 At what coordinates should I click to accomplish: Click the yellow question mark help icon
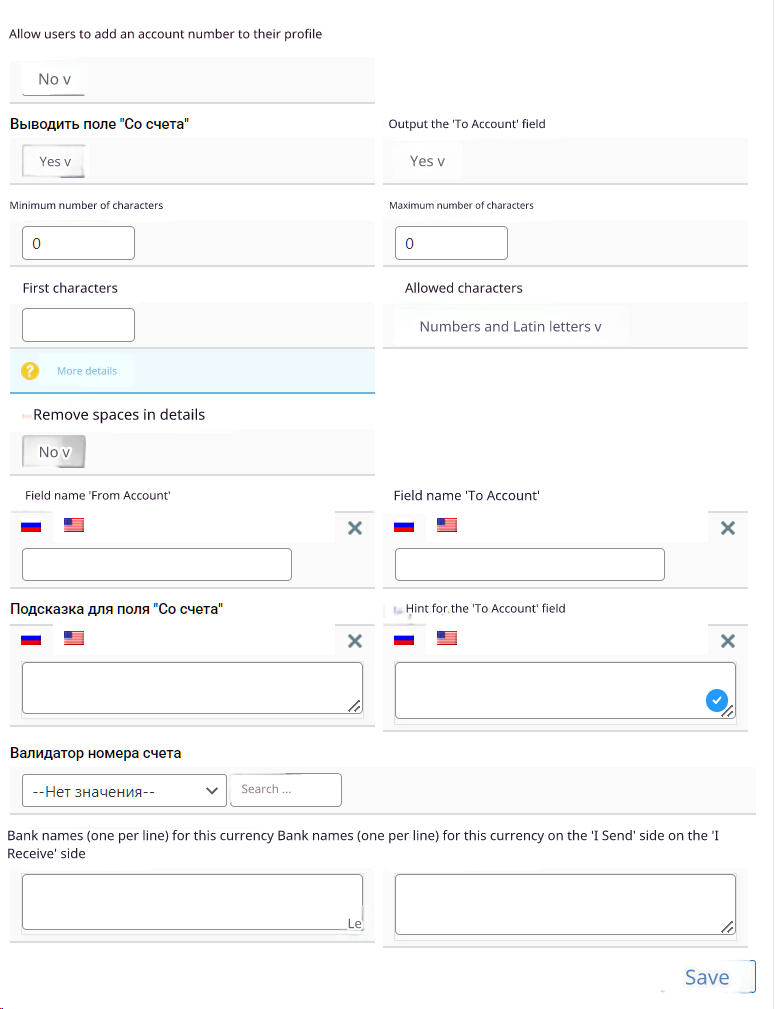point(30,371)
